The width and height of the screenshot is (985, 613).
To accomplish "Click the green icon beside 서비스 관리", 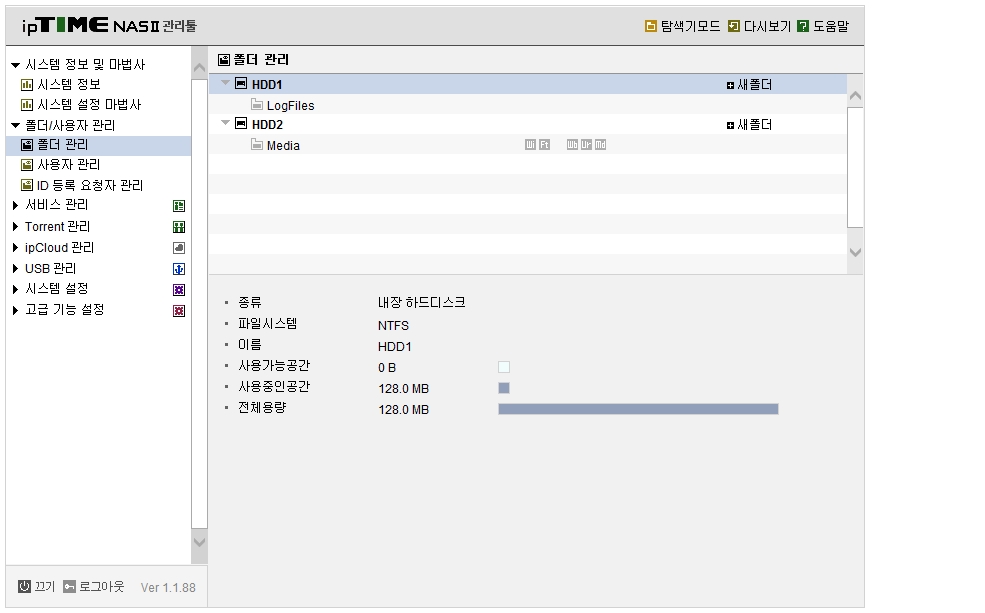I will point(179,206).
